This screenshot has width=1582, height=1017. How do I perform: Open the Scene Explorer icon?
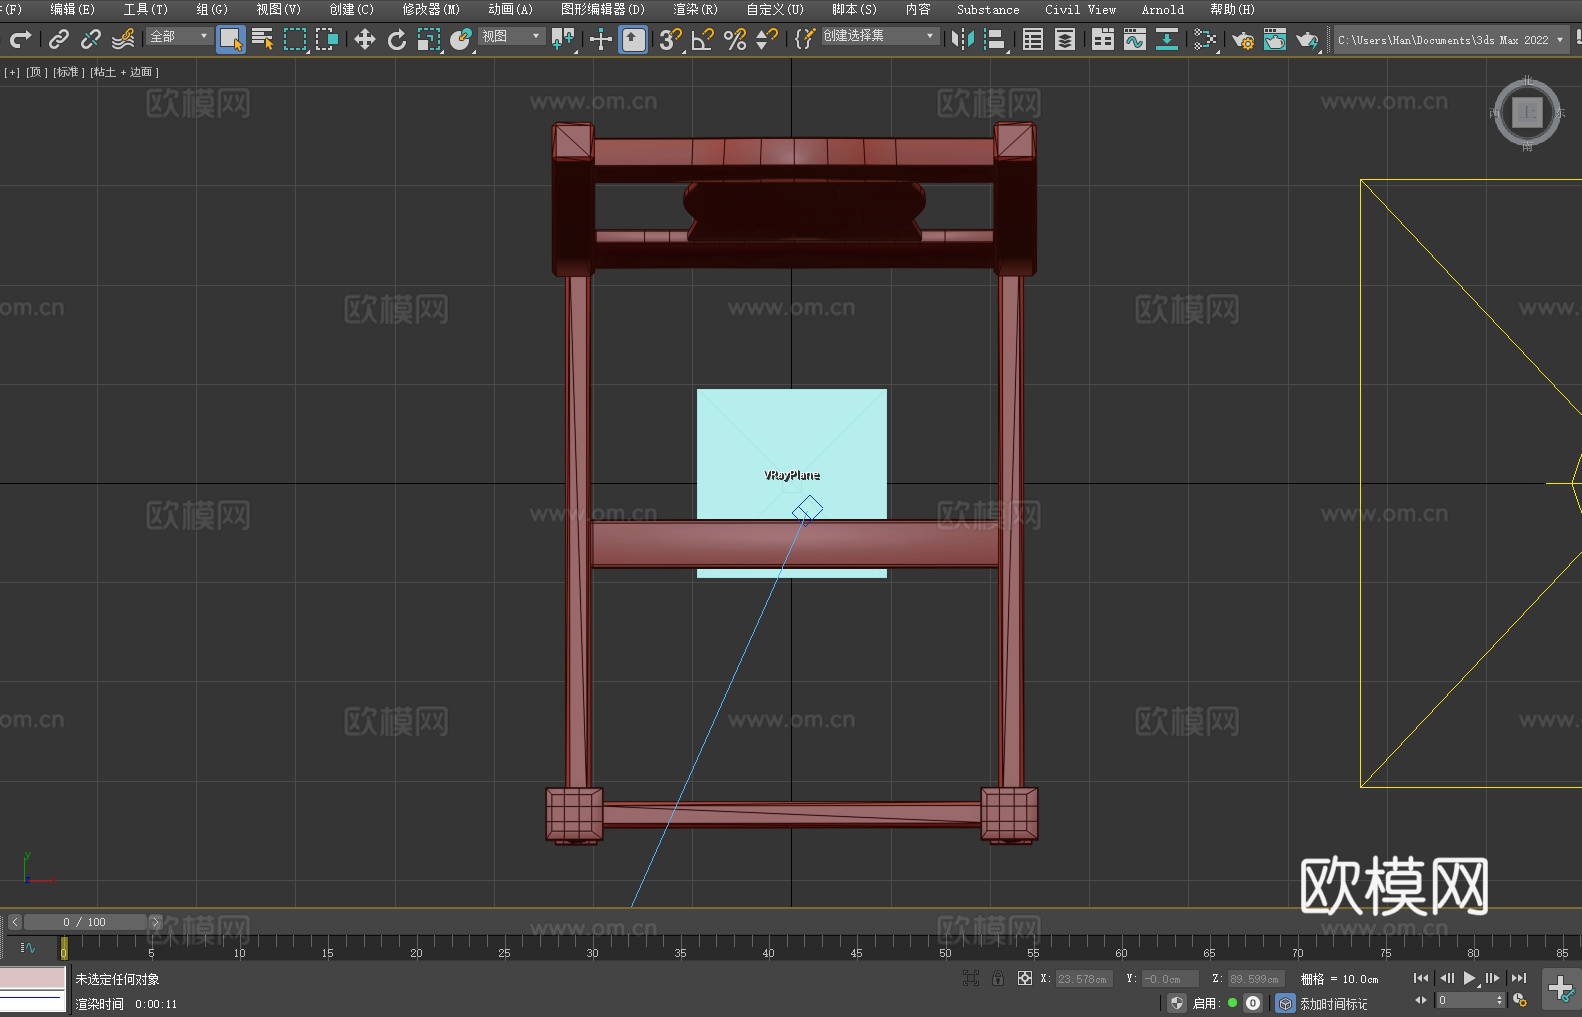pyautogui.click(x=1033, y=39)
